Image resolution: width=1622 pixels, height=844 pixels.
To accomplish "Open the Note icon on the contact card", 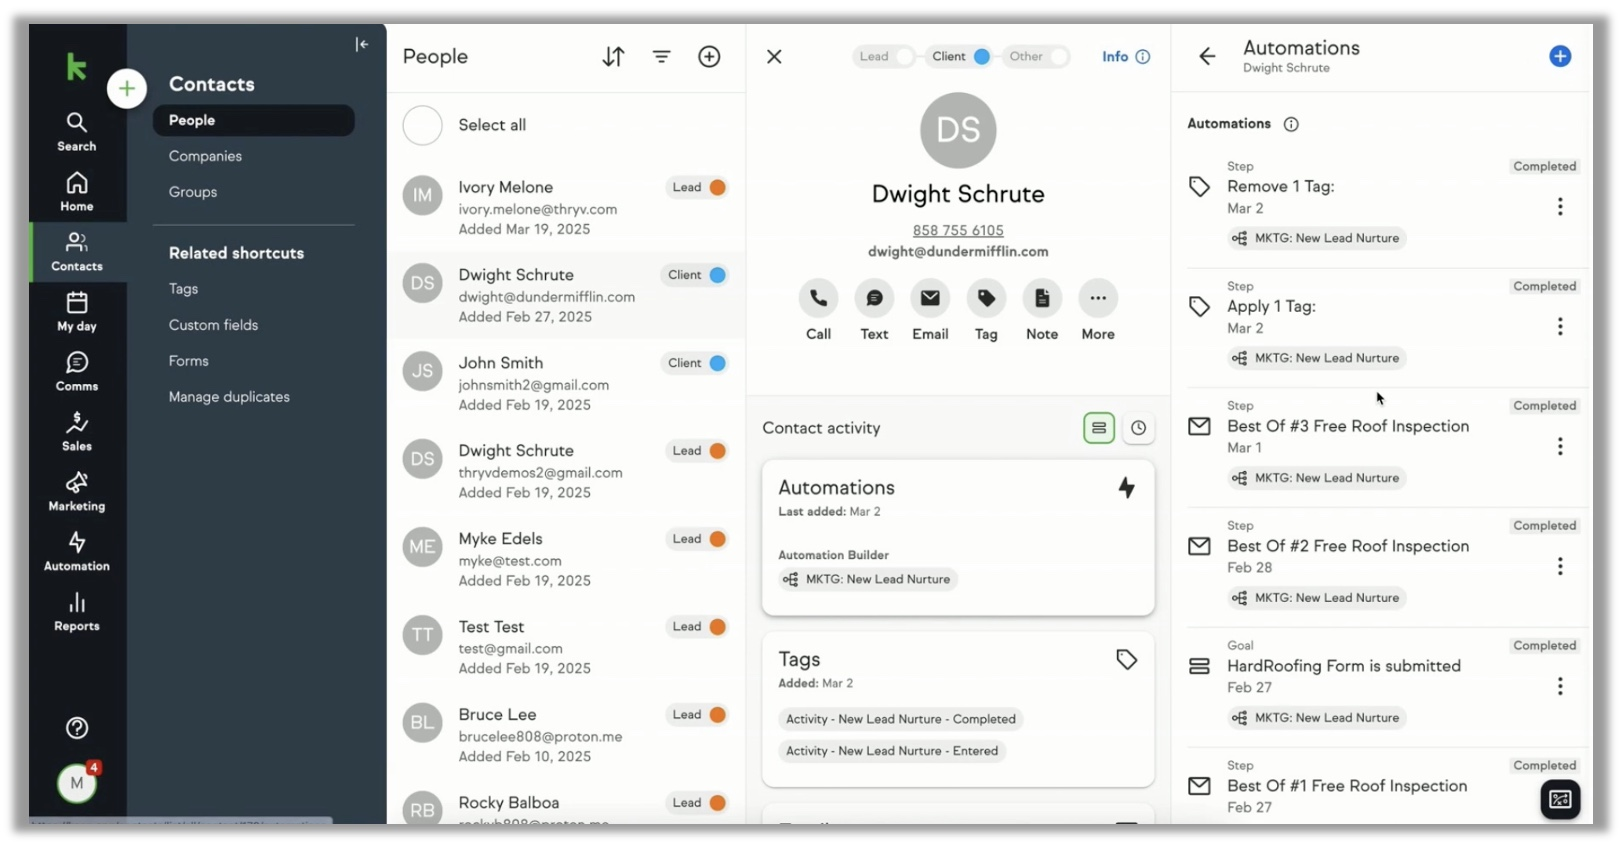I will pyautogui.click(x=1042, y=298).
